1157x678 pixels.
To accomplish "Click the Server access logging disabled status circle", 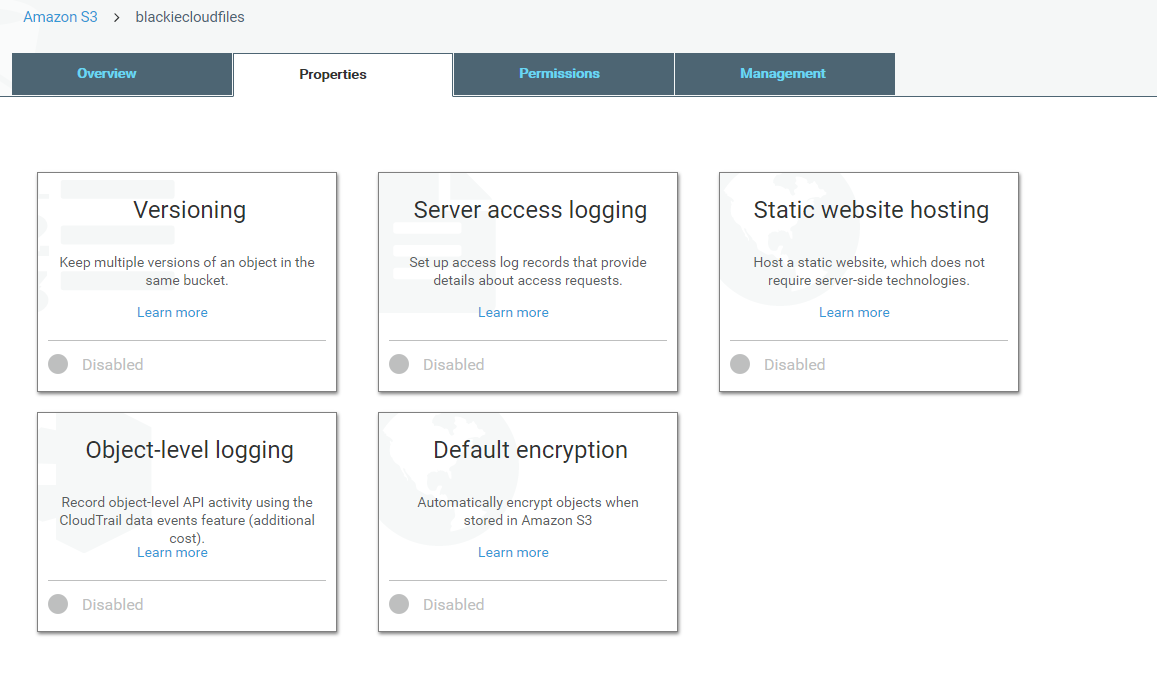I will (399, 365).
